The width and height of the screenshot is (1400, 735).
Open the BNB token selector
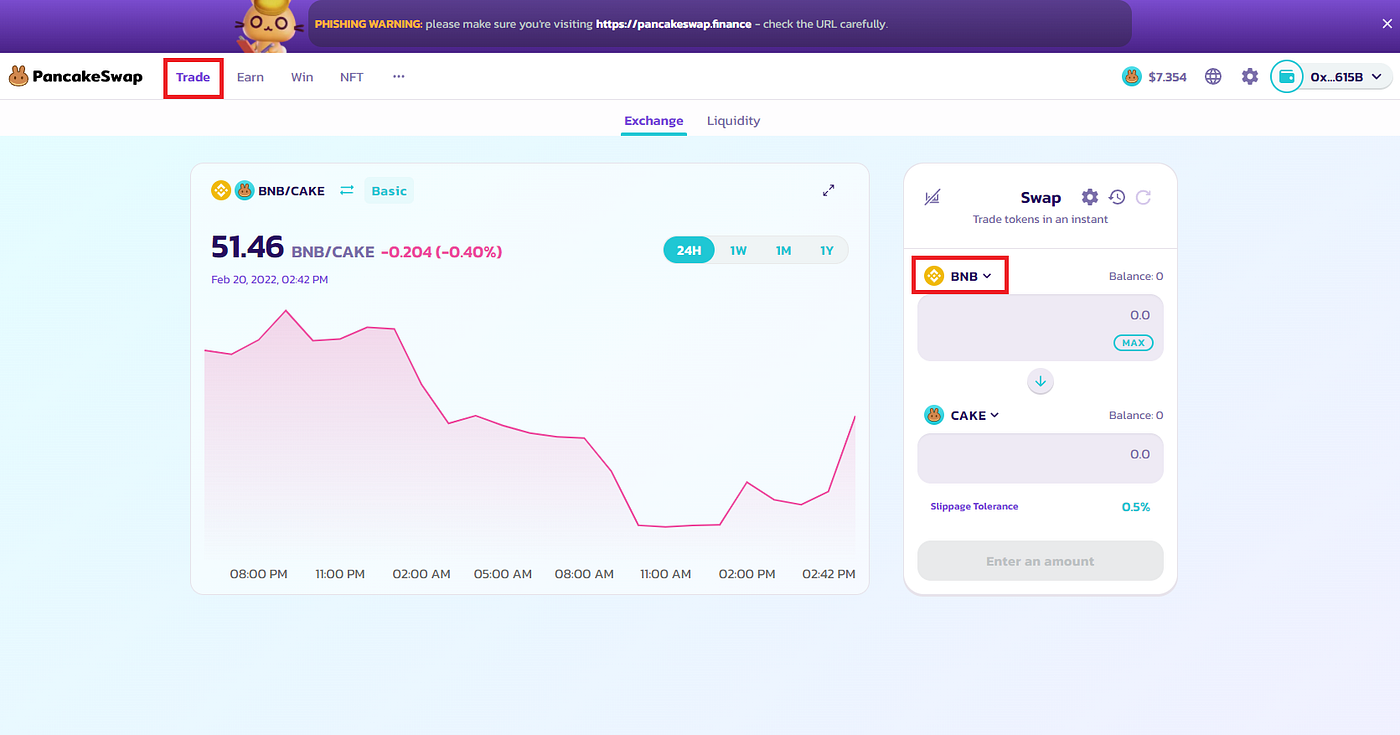click(x=958, y=276)
